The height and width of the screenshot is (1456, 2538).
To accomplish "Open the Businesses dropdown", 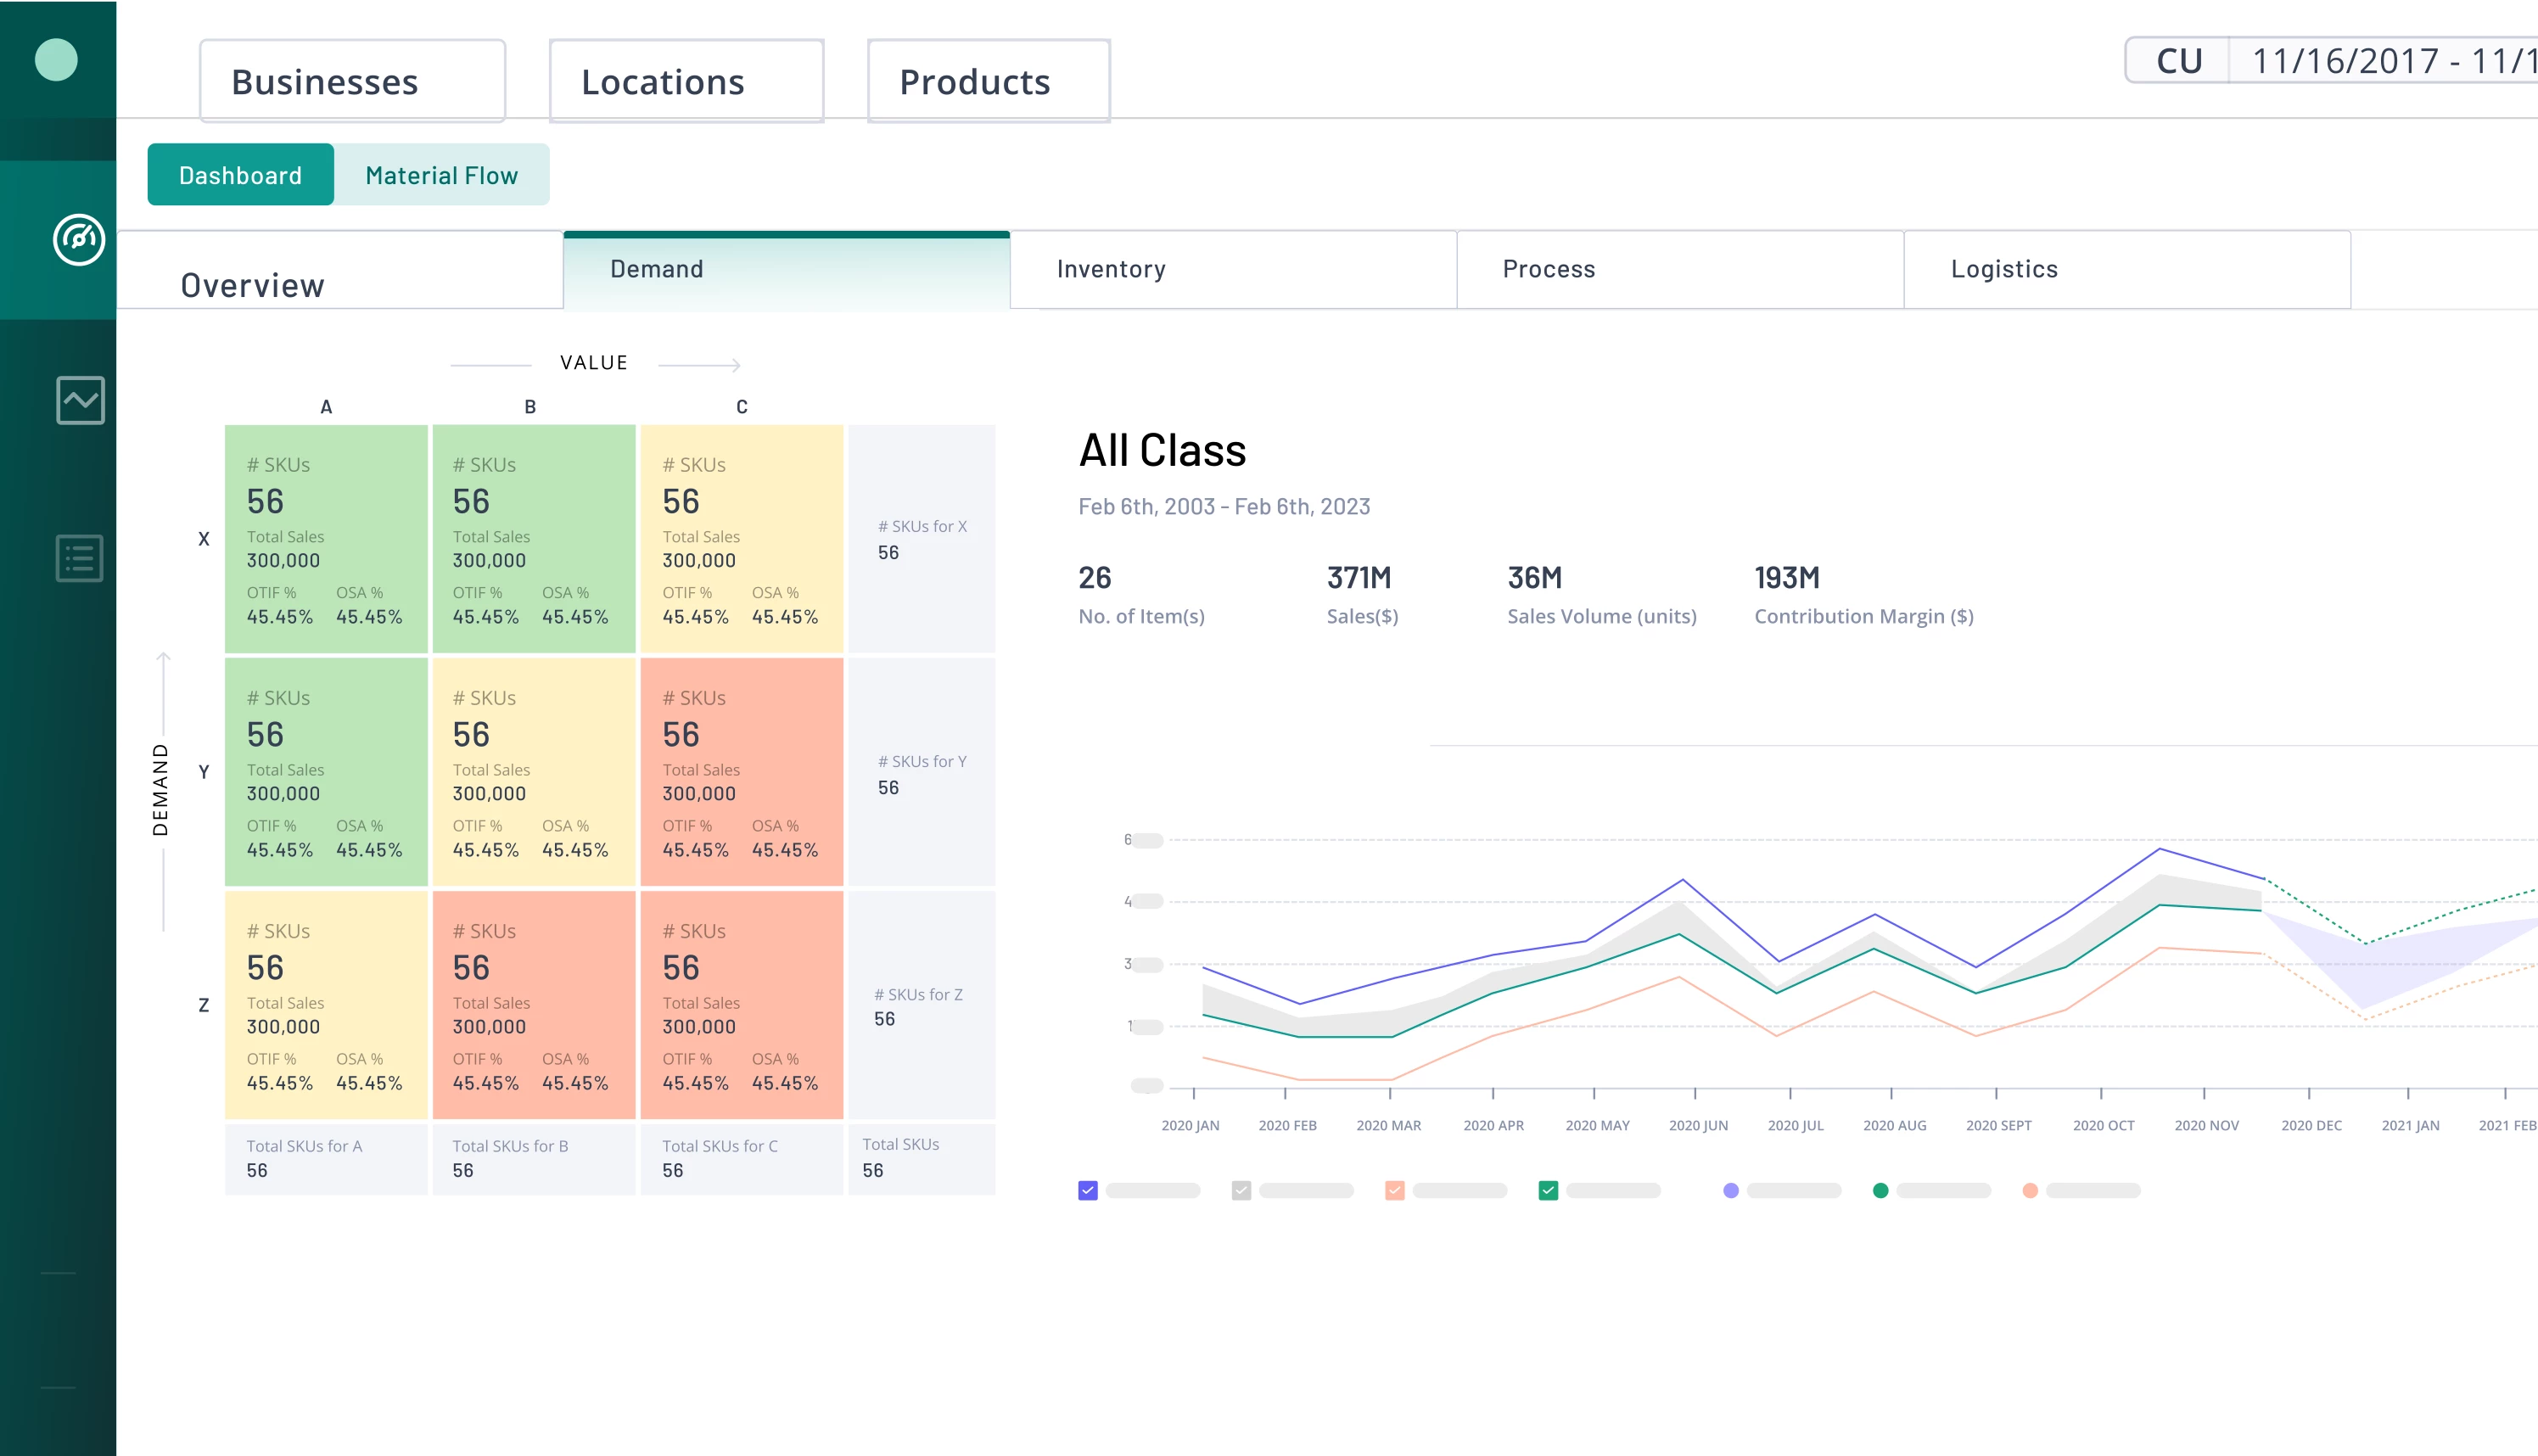I will coord(352,82).
